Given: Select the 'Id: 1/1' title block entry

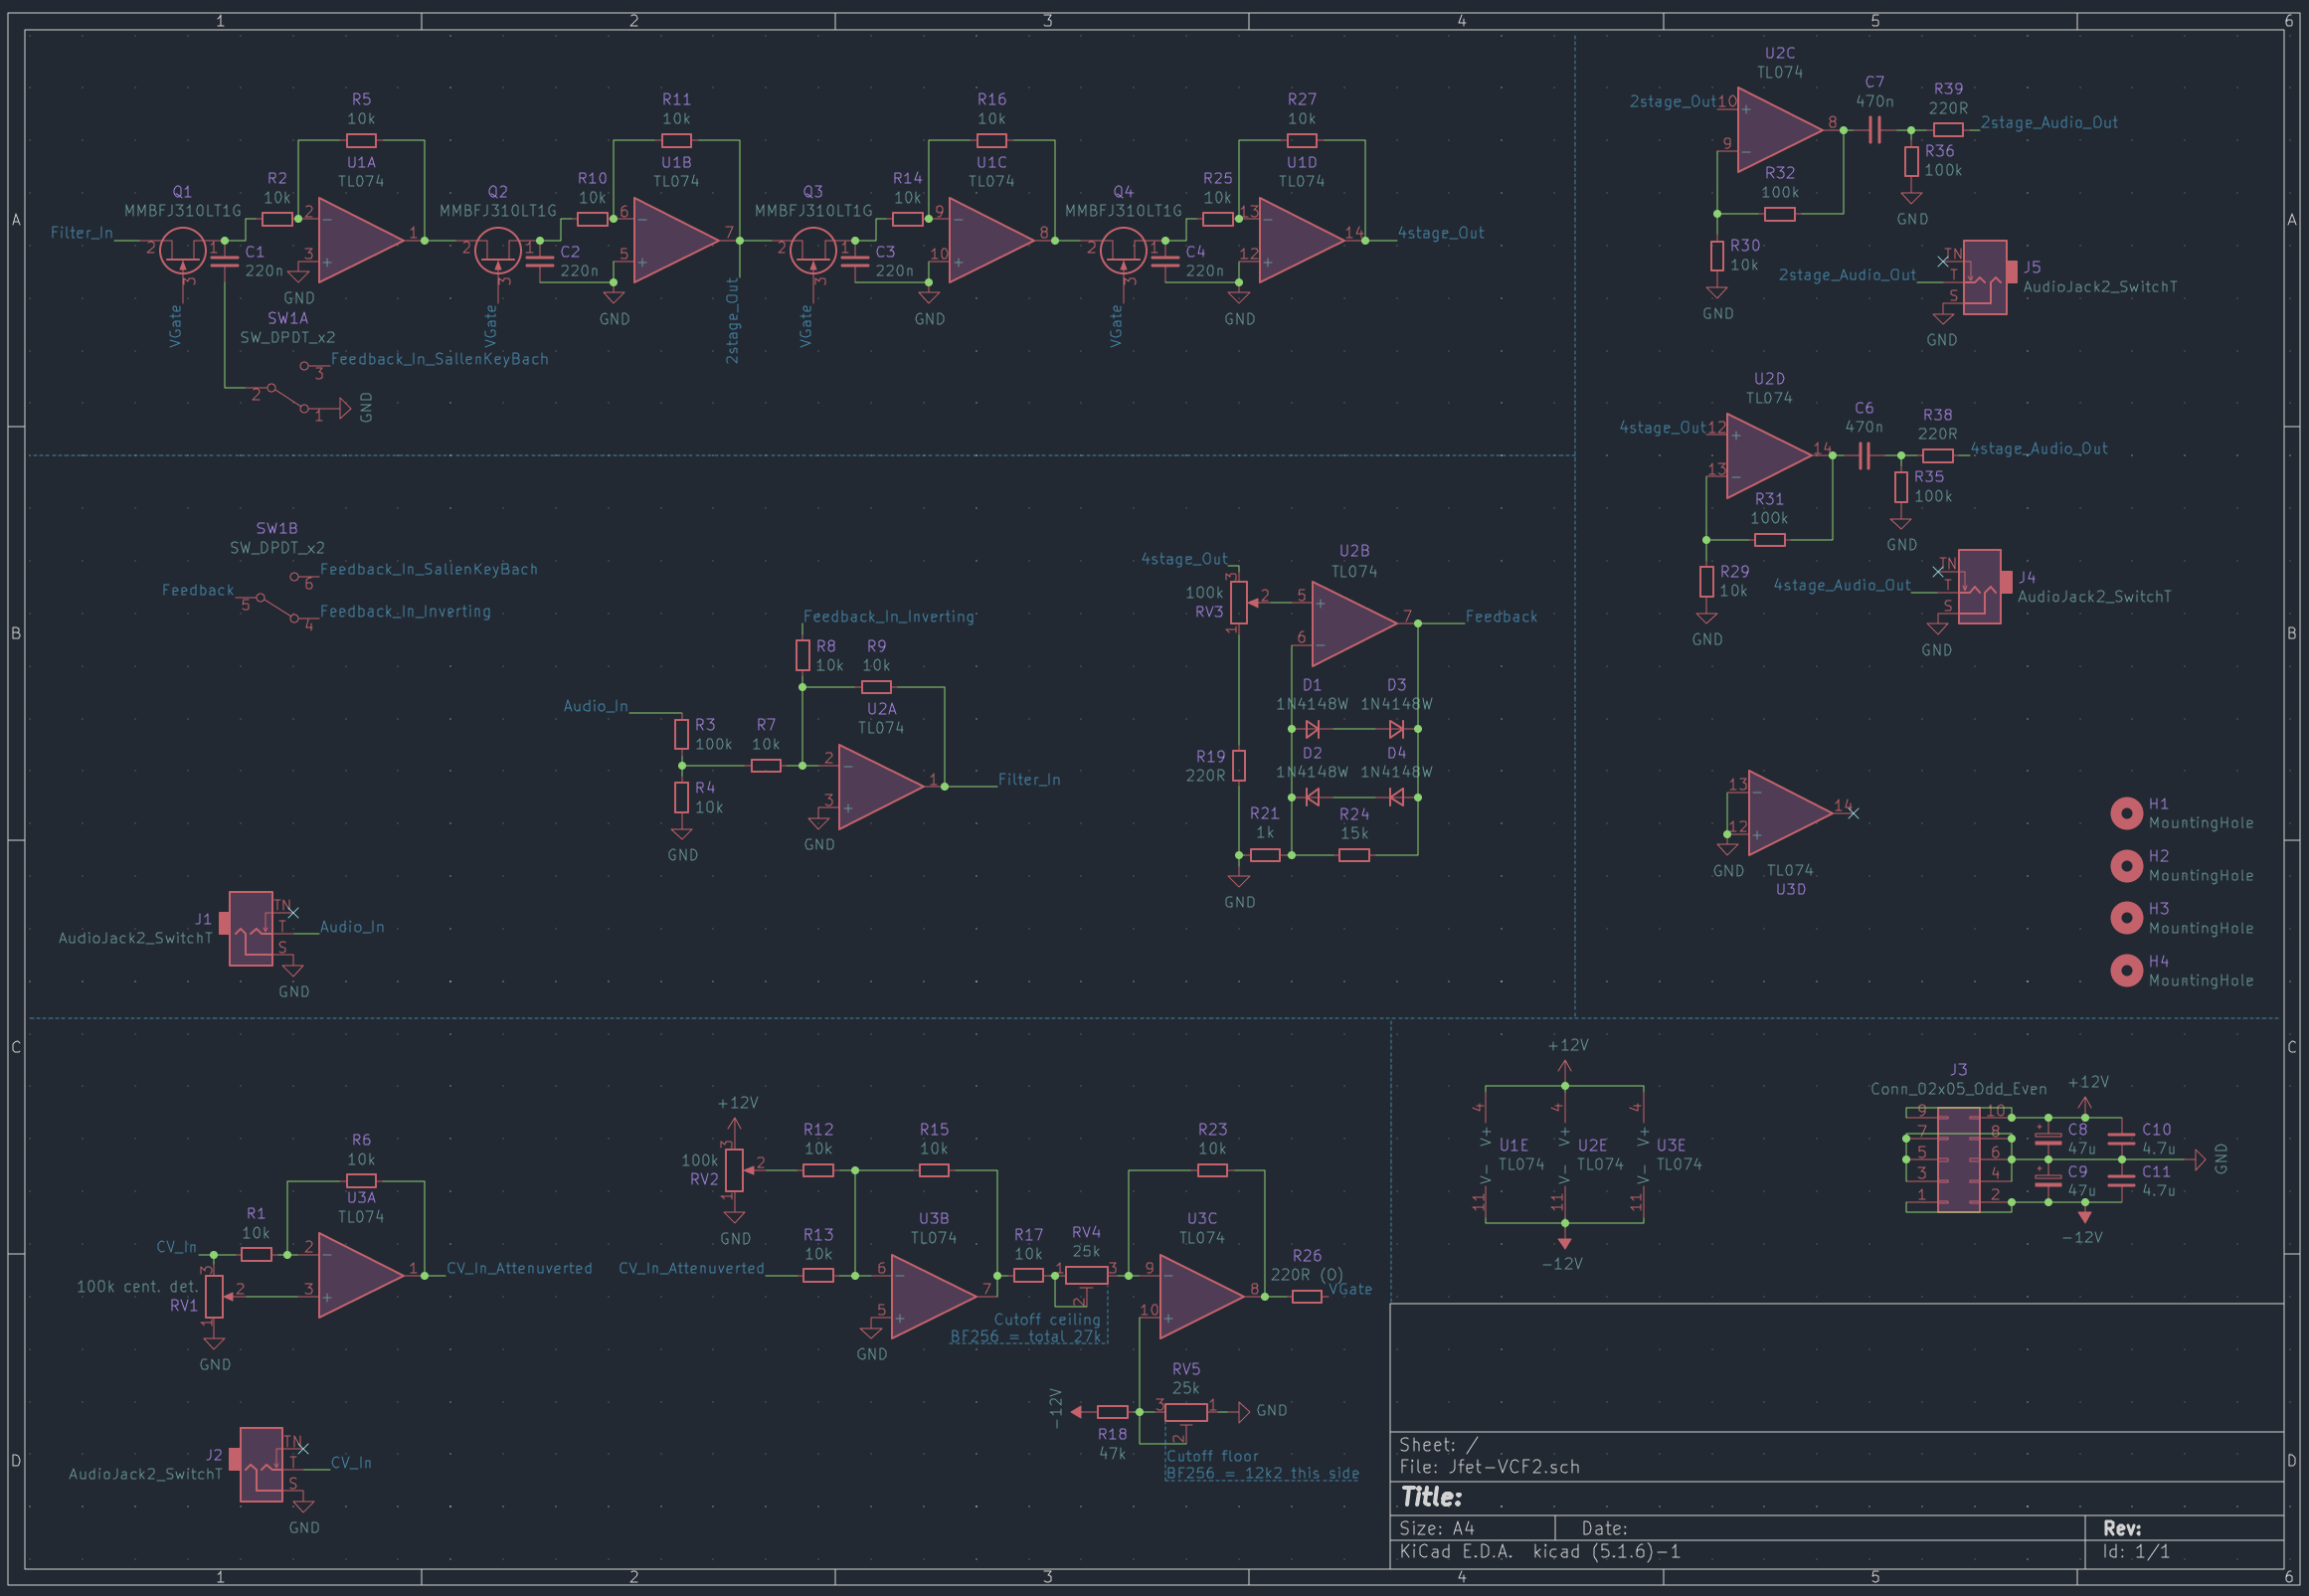Looking at the screenshot, I should [2136, 1552].
